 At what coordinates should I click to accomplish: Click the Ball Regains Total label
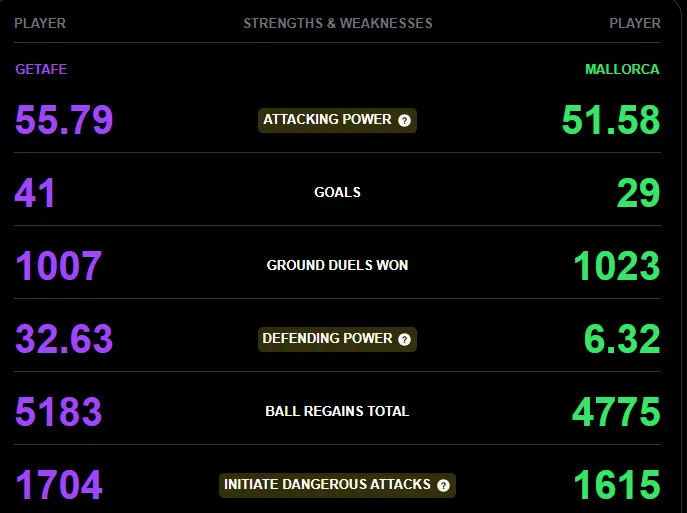(x=337, y=411)
